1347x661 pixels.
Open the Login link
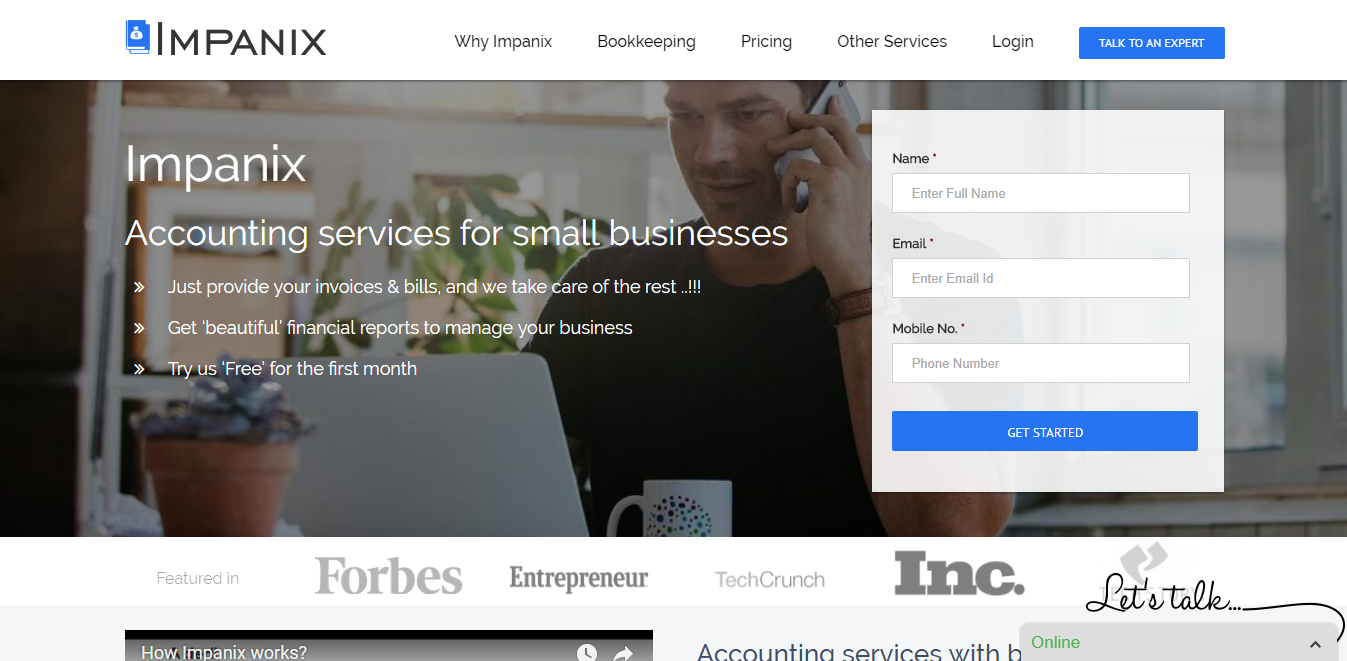[1013, 42]
